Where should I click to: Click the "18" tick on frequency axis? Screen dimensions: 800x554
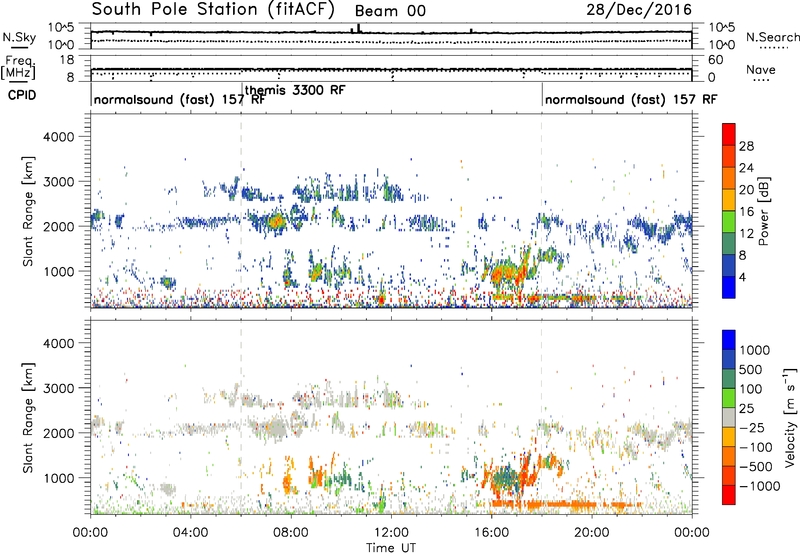click(68, 60)
